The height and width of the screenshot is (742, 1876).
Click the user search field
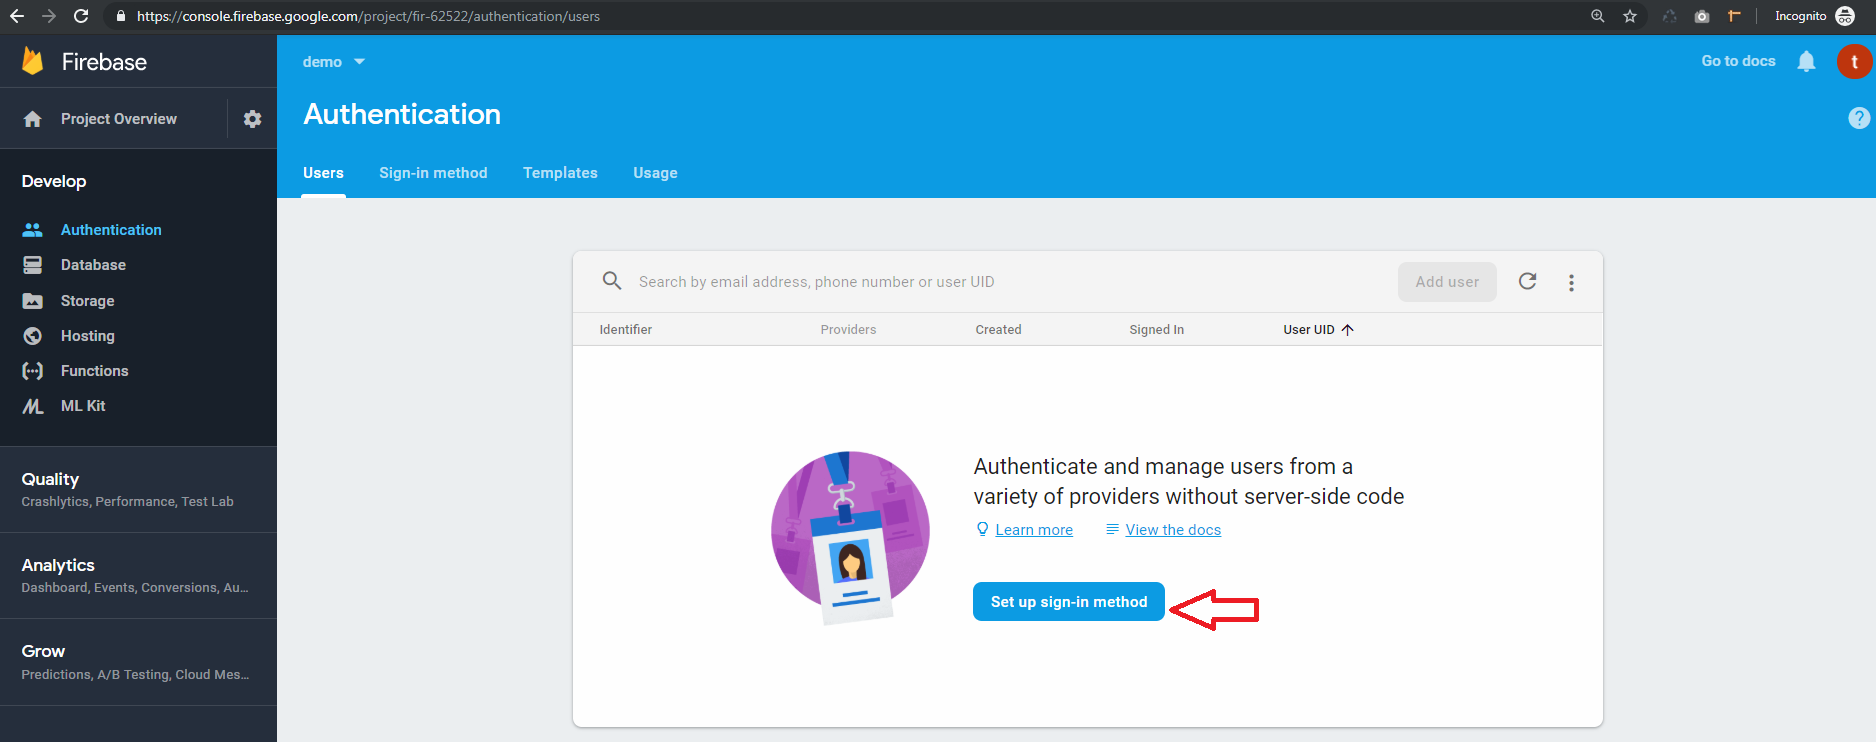1000,282
